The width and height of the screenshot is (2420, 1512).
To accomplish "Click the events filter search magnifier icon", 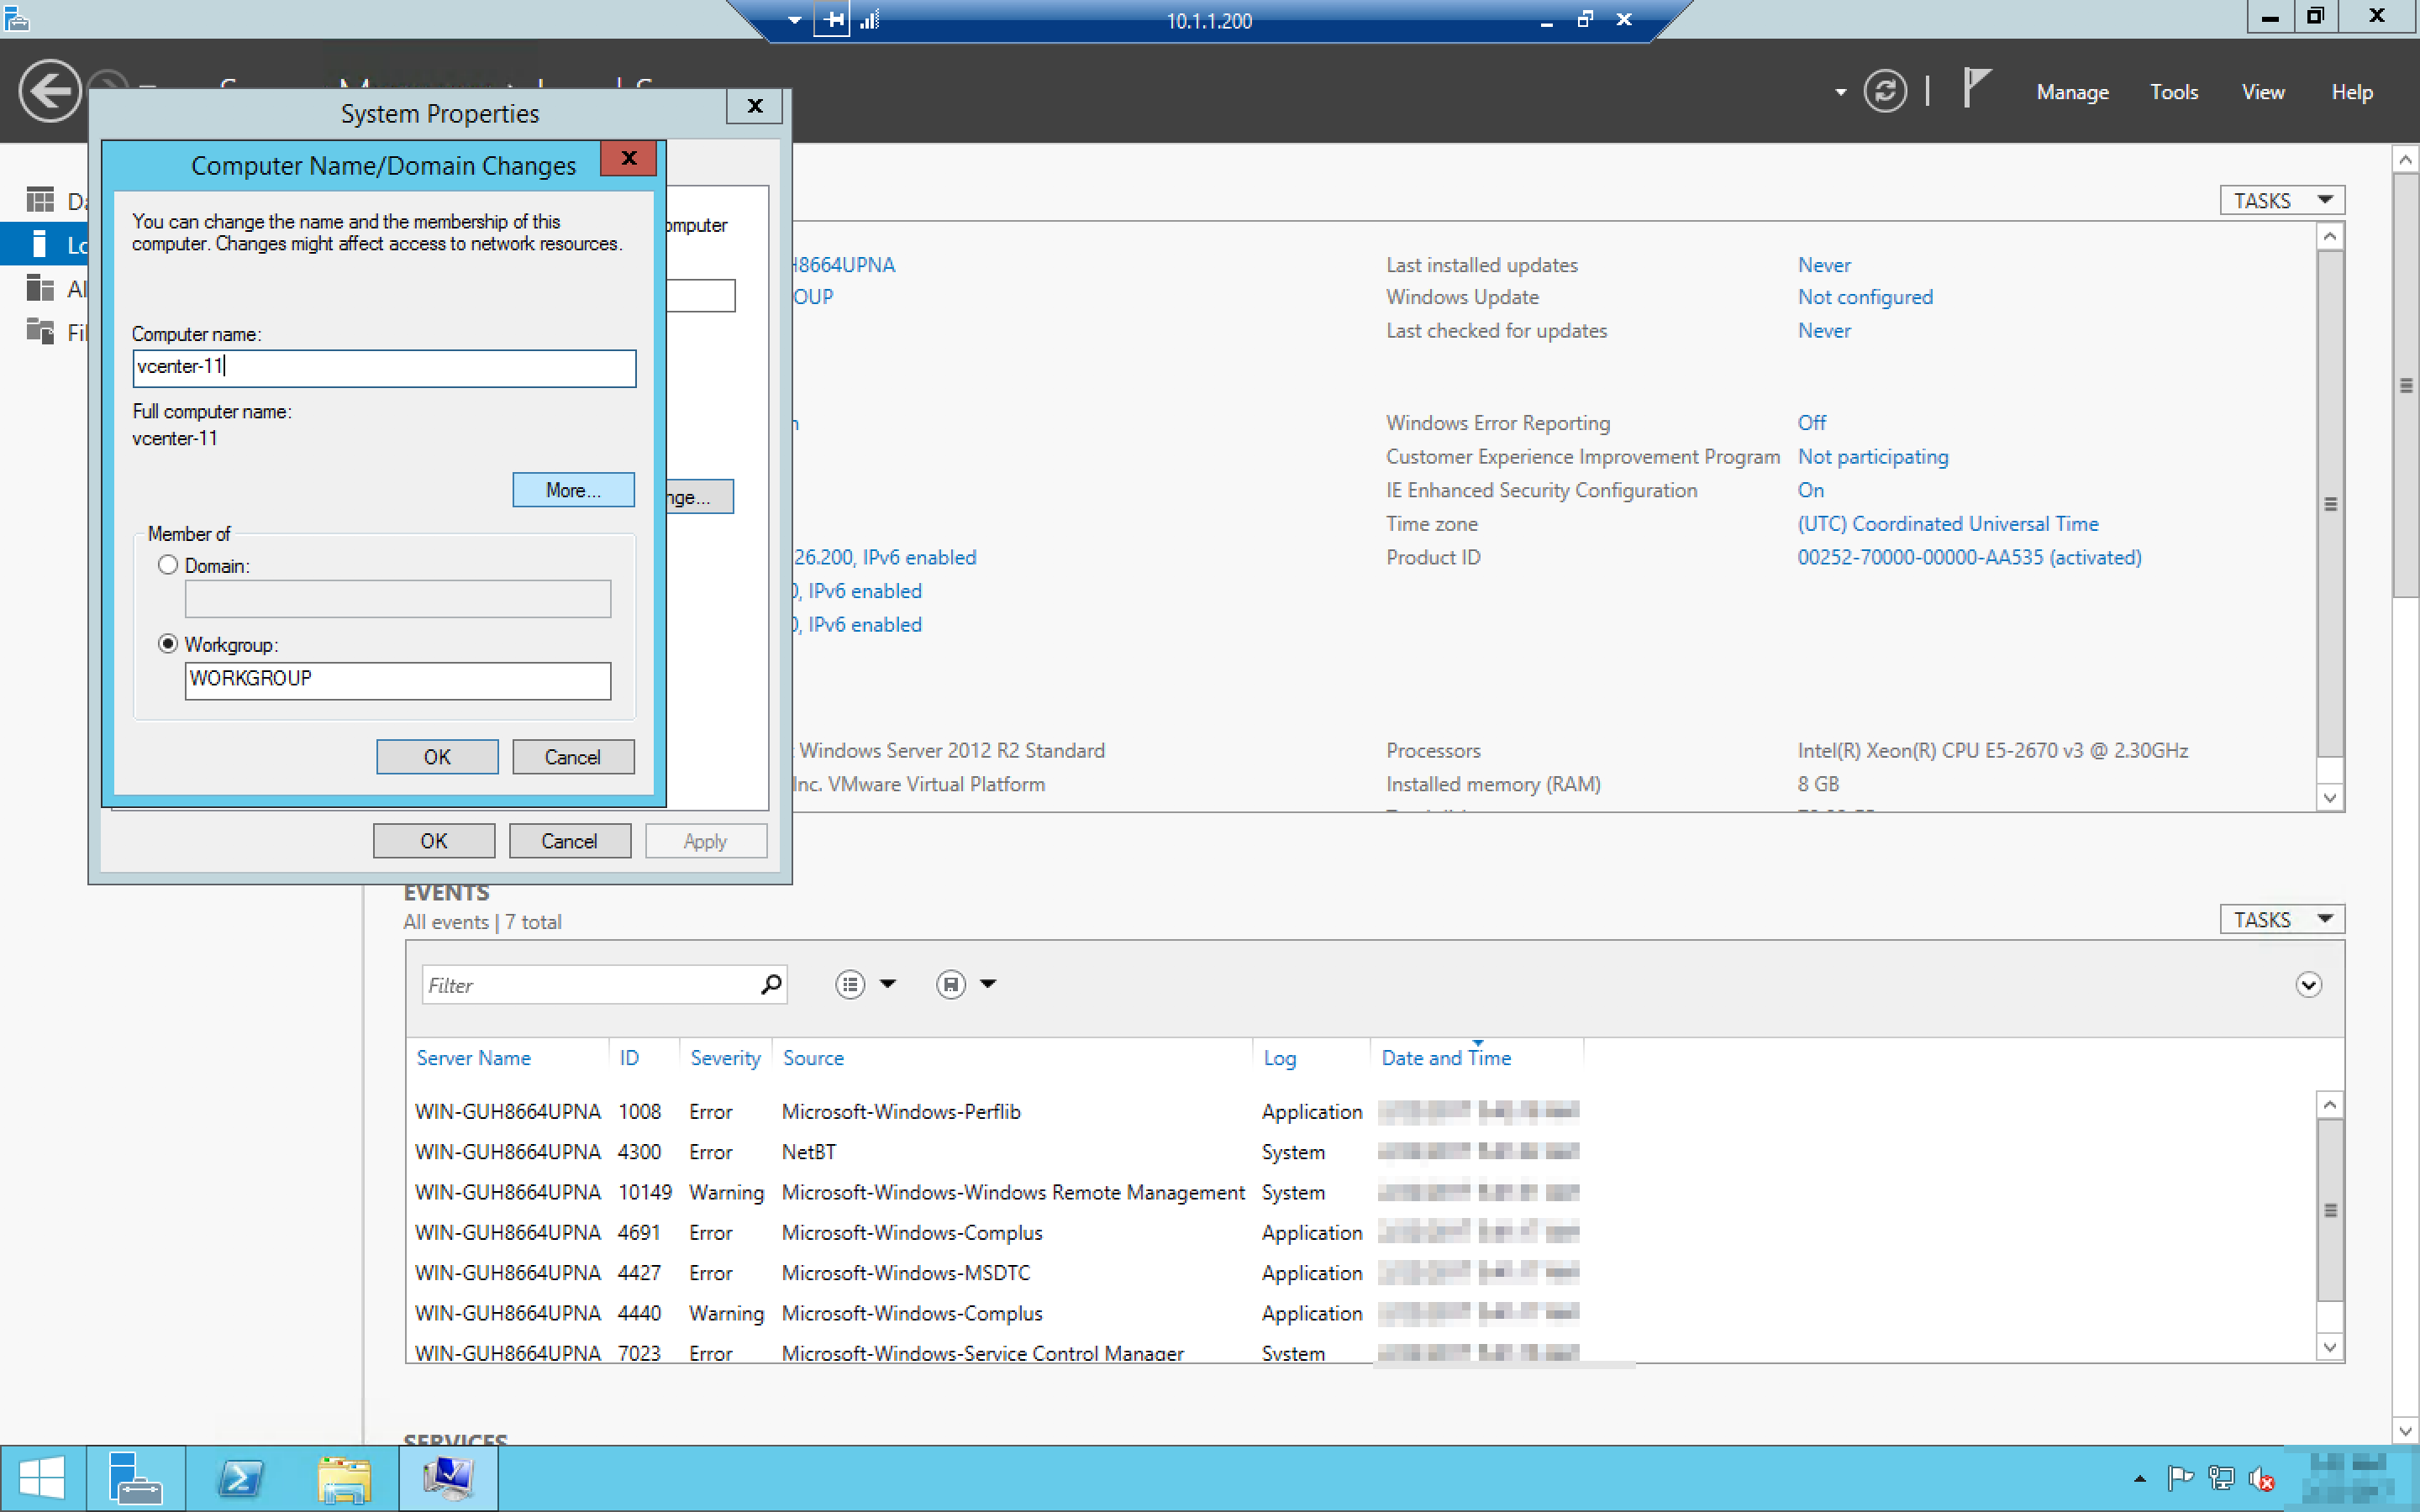I will coord(771,985).
